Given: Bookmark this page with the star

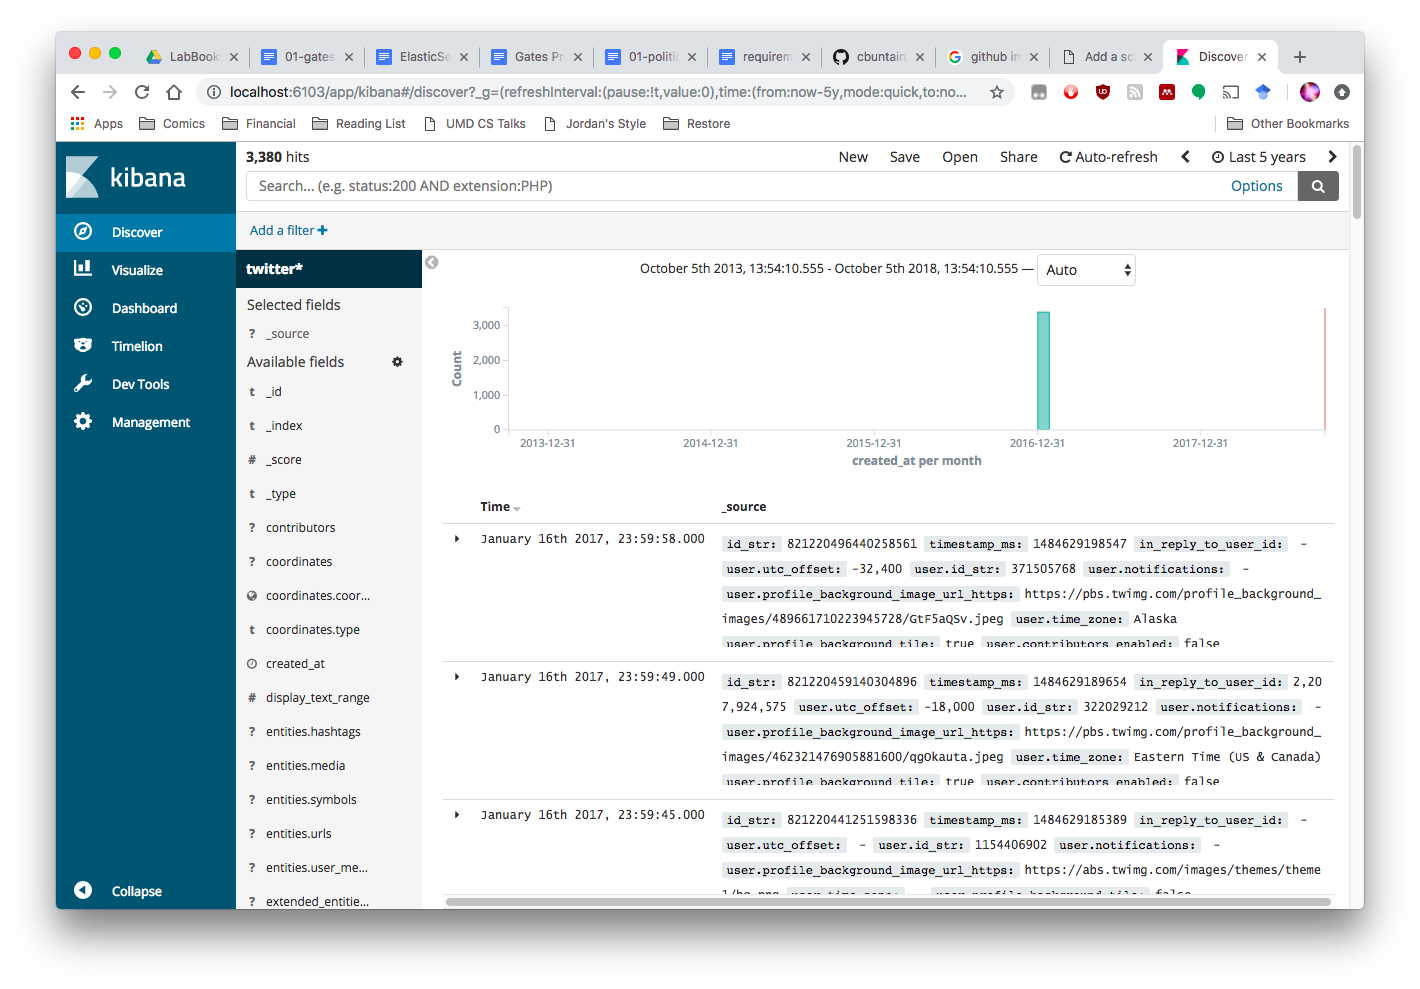Looking at the screenshot, I should coord(997,92).
